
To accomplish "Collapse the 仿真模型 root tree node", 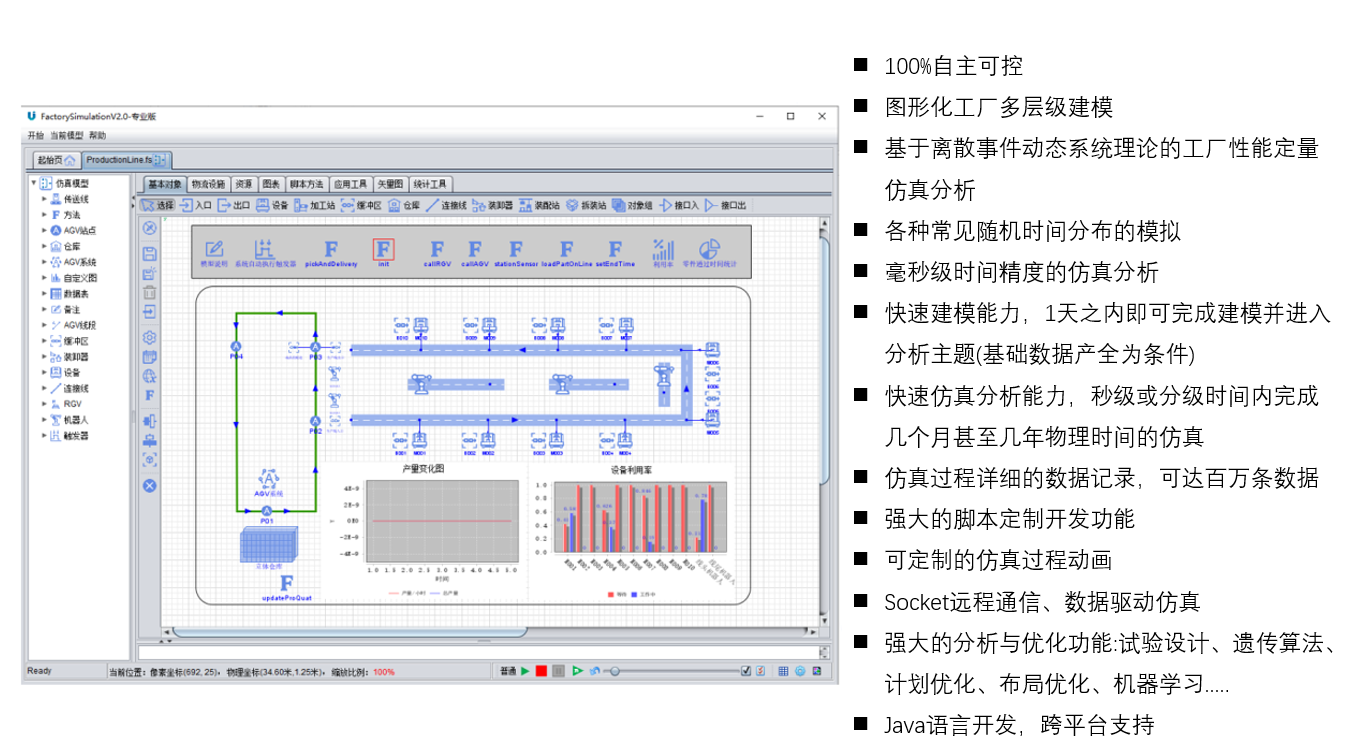I will tap(34, 183).
